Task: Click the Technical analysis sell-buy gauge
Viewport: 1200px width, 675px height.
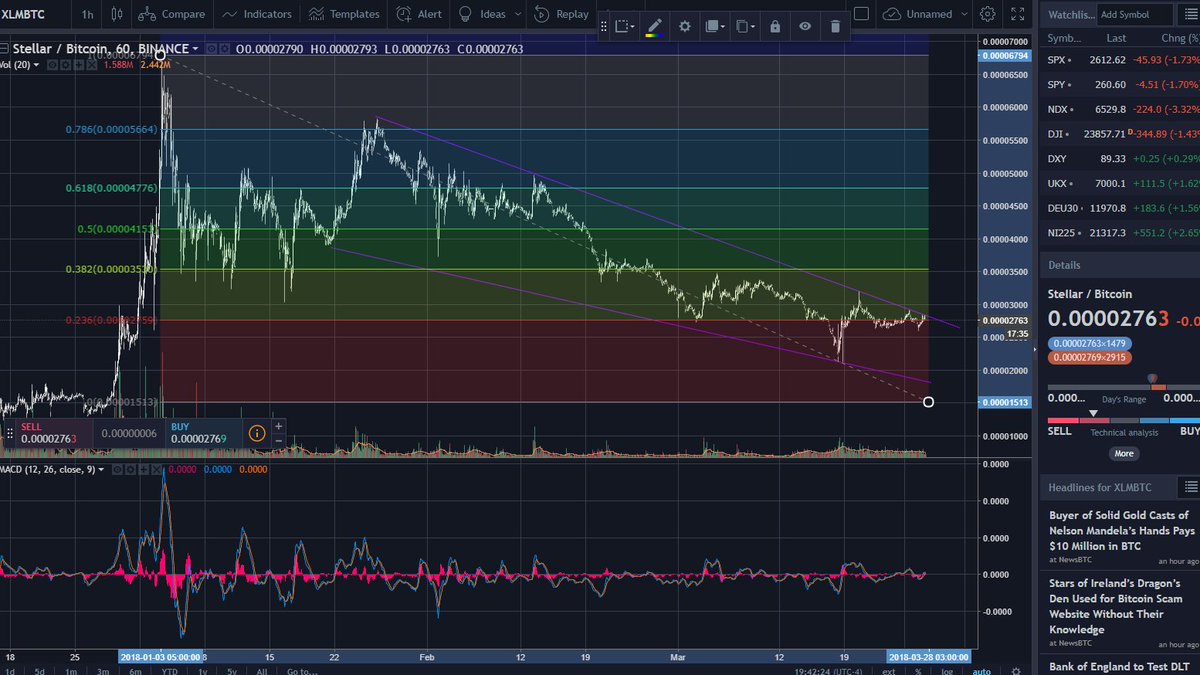Action: coord(1122,420)
